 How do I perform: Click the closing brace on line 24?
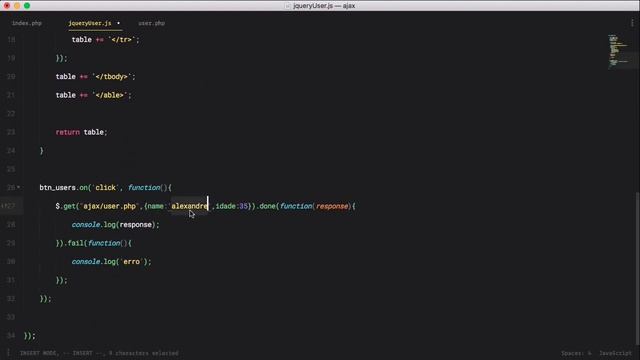click(42, 151)
